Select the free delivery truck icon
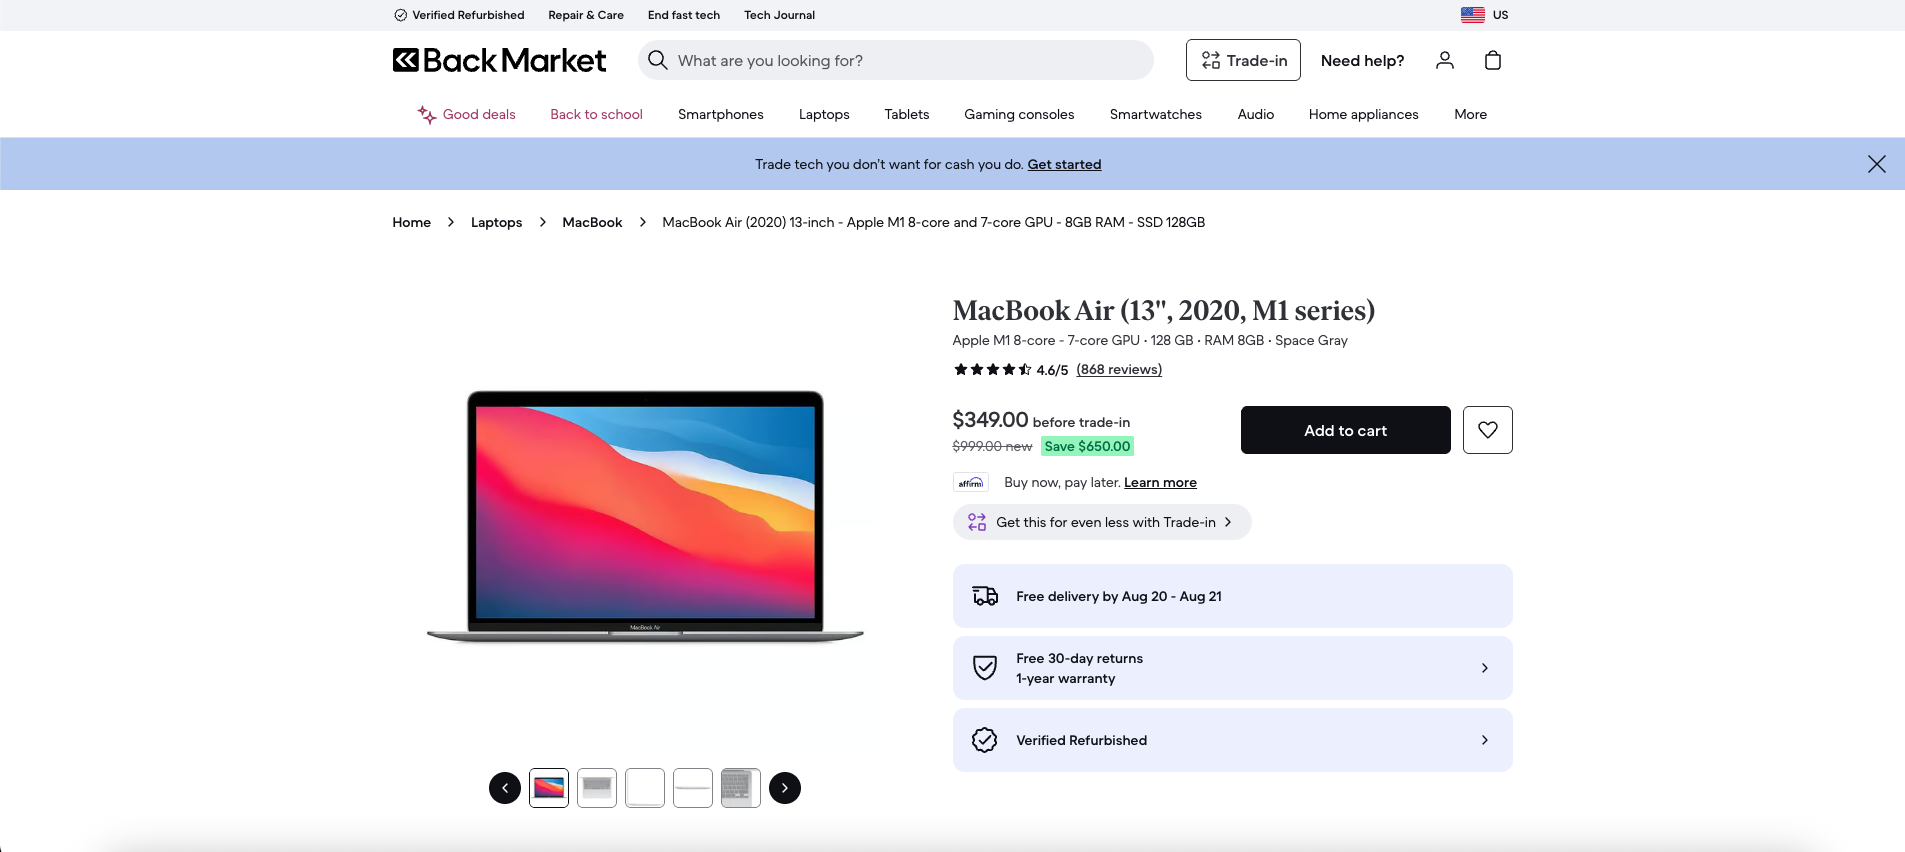The image size is (1905, 852). pos(984,595)
